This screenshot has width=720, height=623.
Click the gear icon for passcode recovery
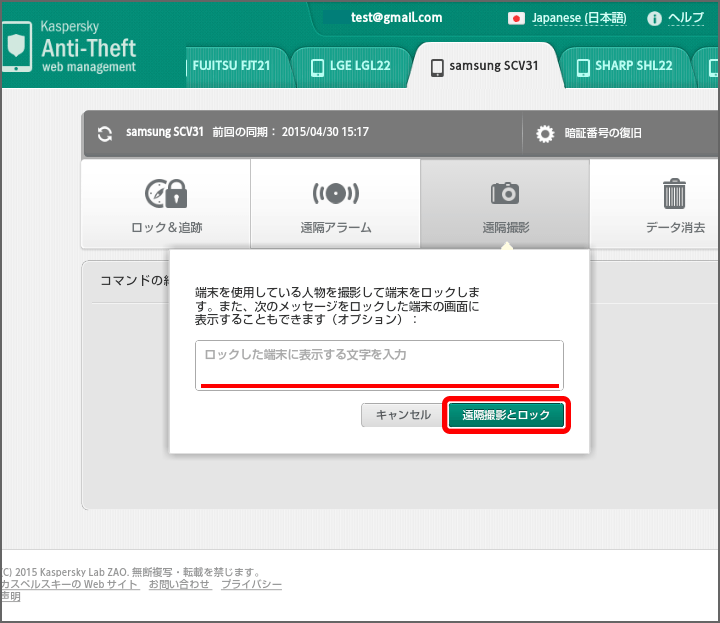tap(545, 133)
